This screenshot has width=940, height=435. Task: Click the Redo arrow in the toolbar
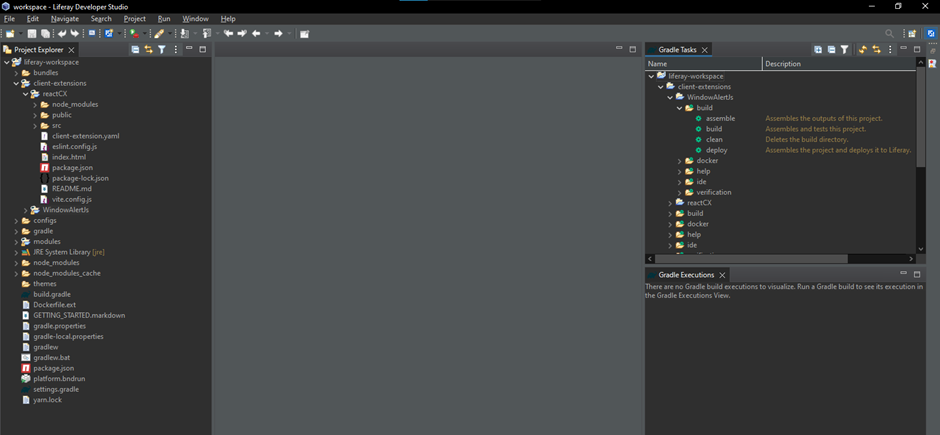pyautogui.click(x=74, y=34)
